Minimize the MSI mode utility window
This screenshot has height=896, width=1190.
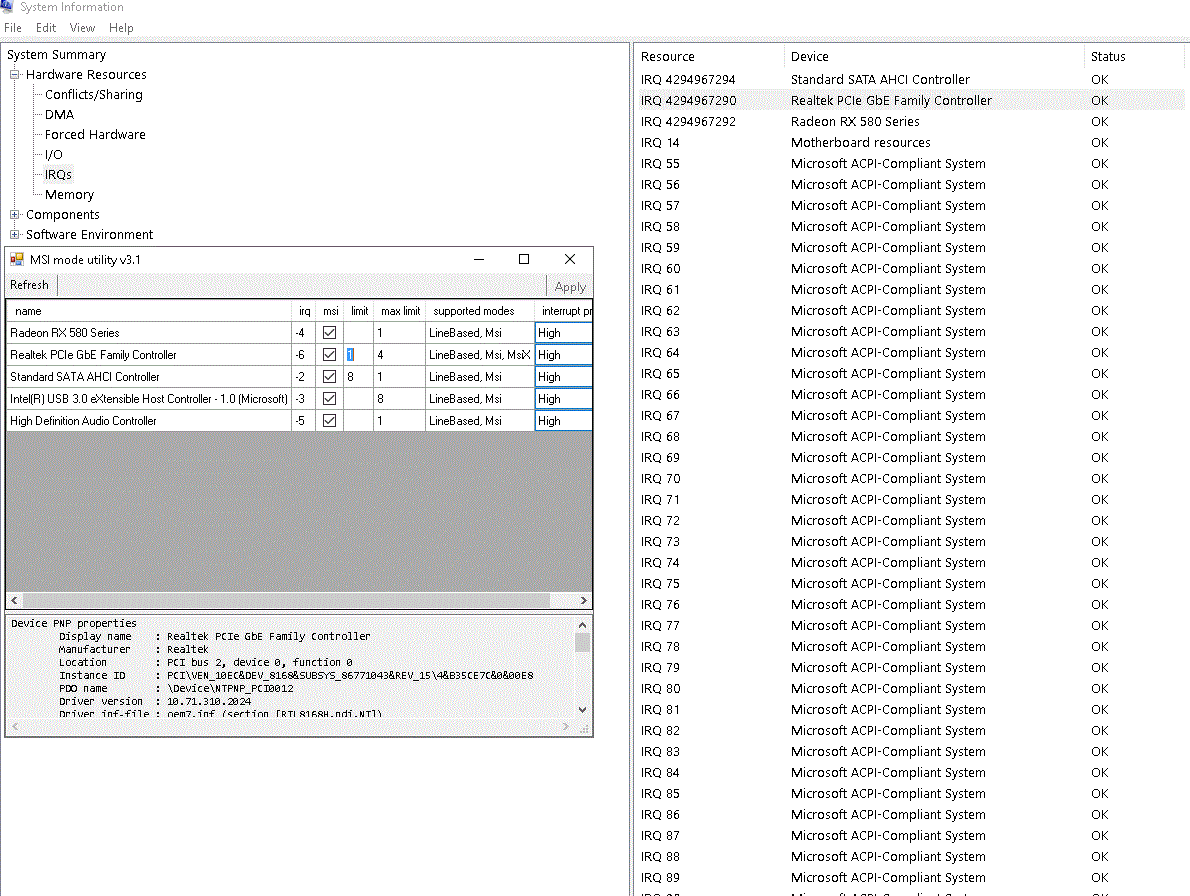pos(478,260)
